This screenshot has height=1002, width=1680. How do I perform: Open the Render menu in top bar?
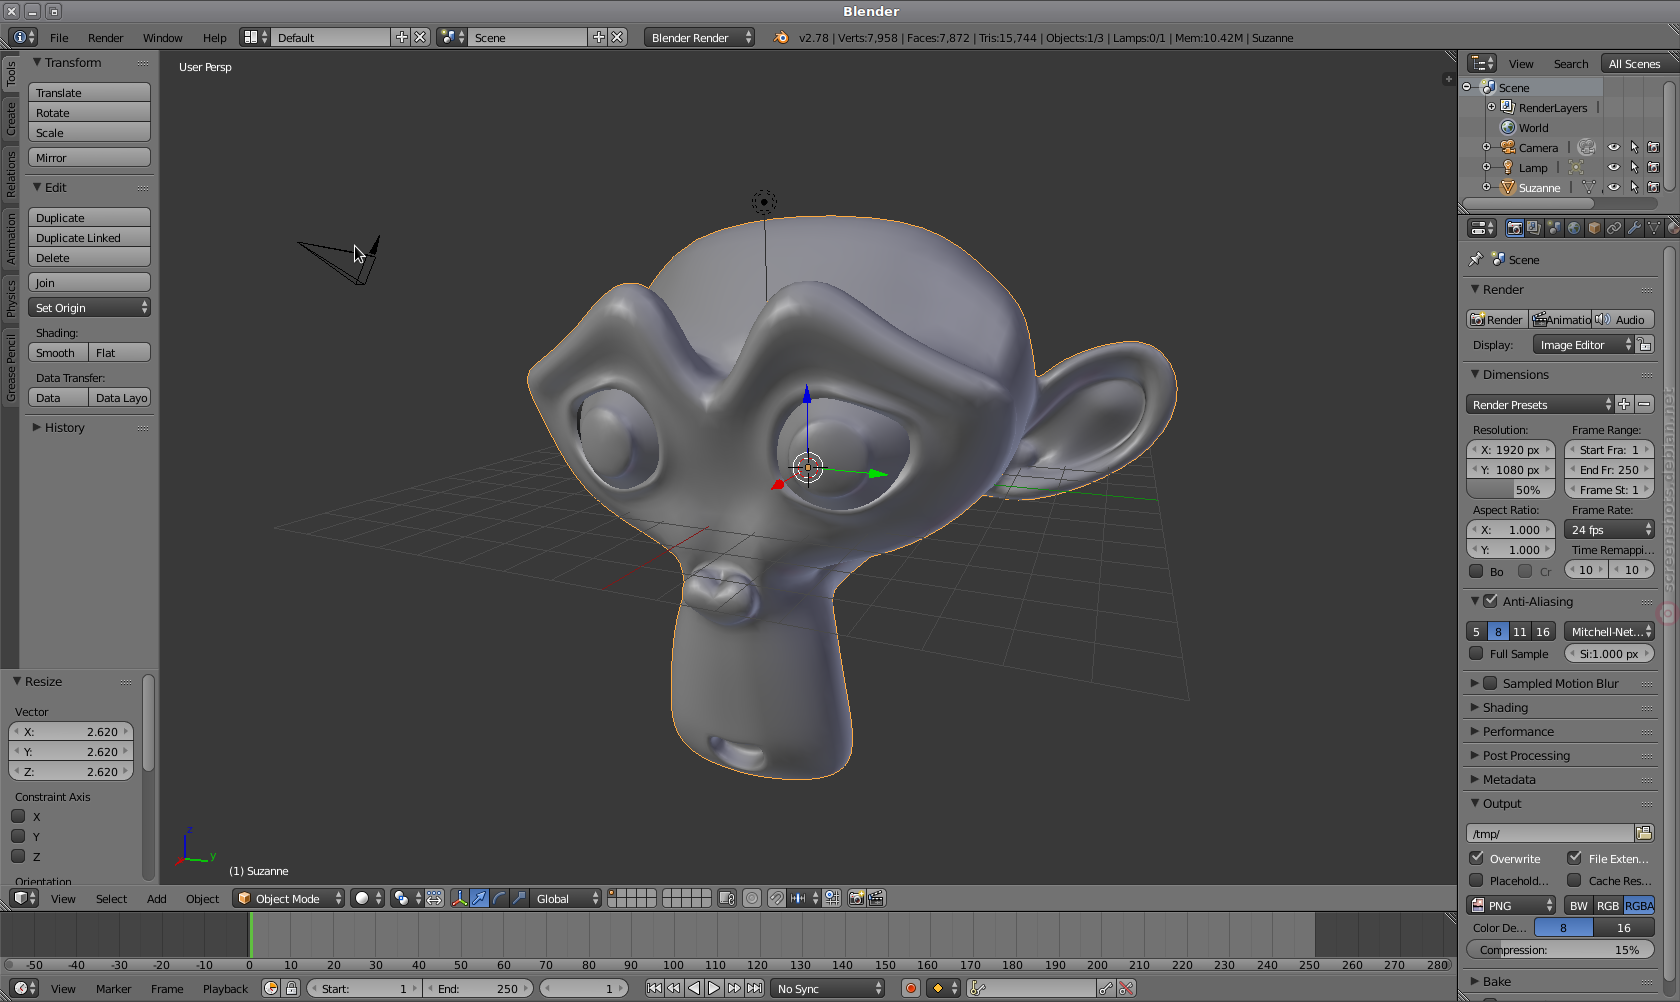(105, 37)
